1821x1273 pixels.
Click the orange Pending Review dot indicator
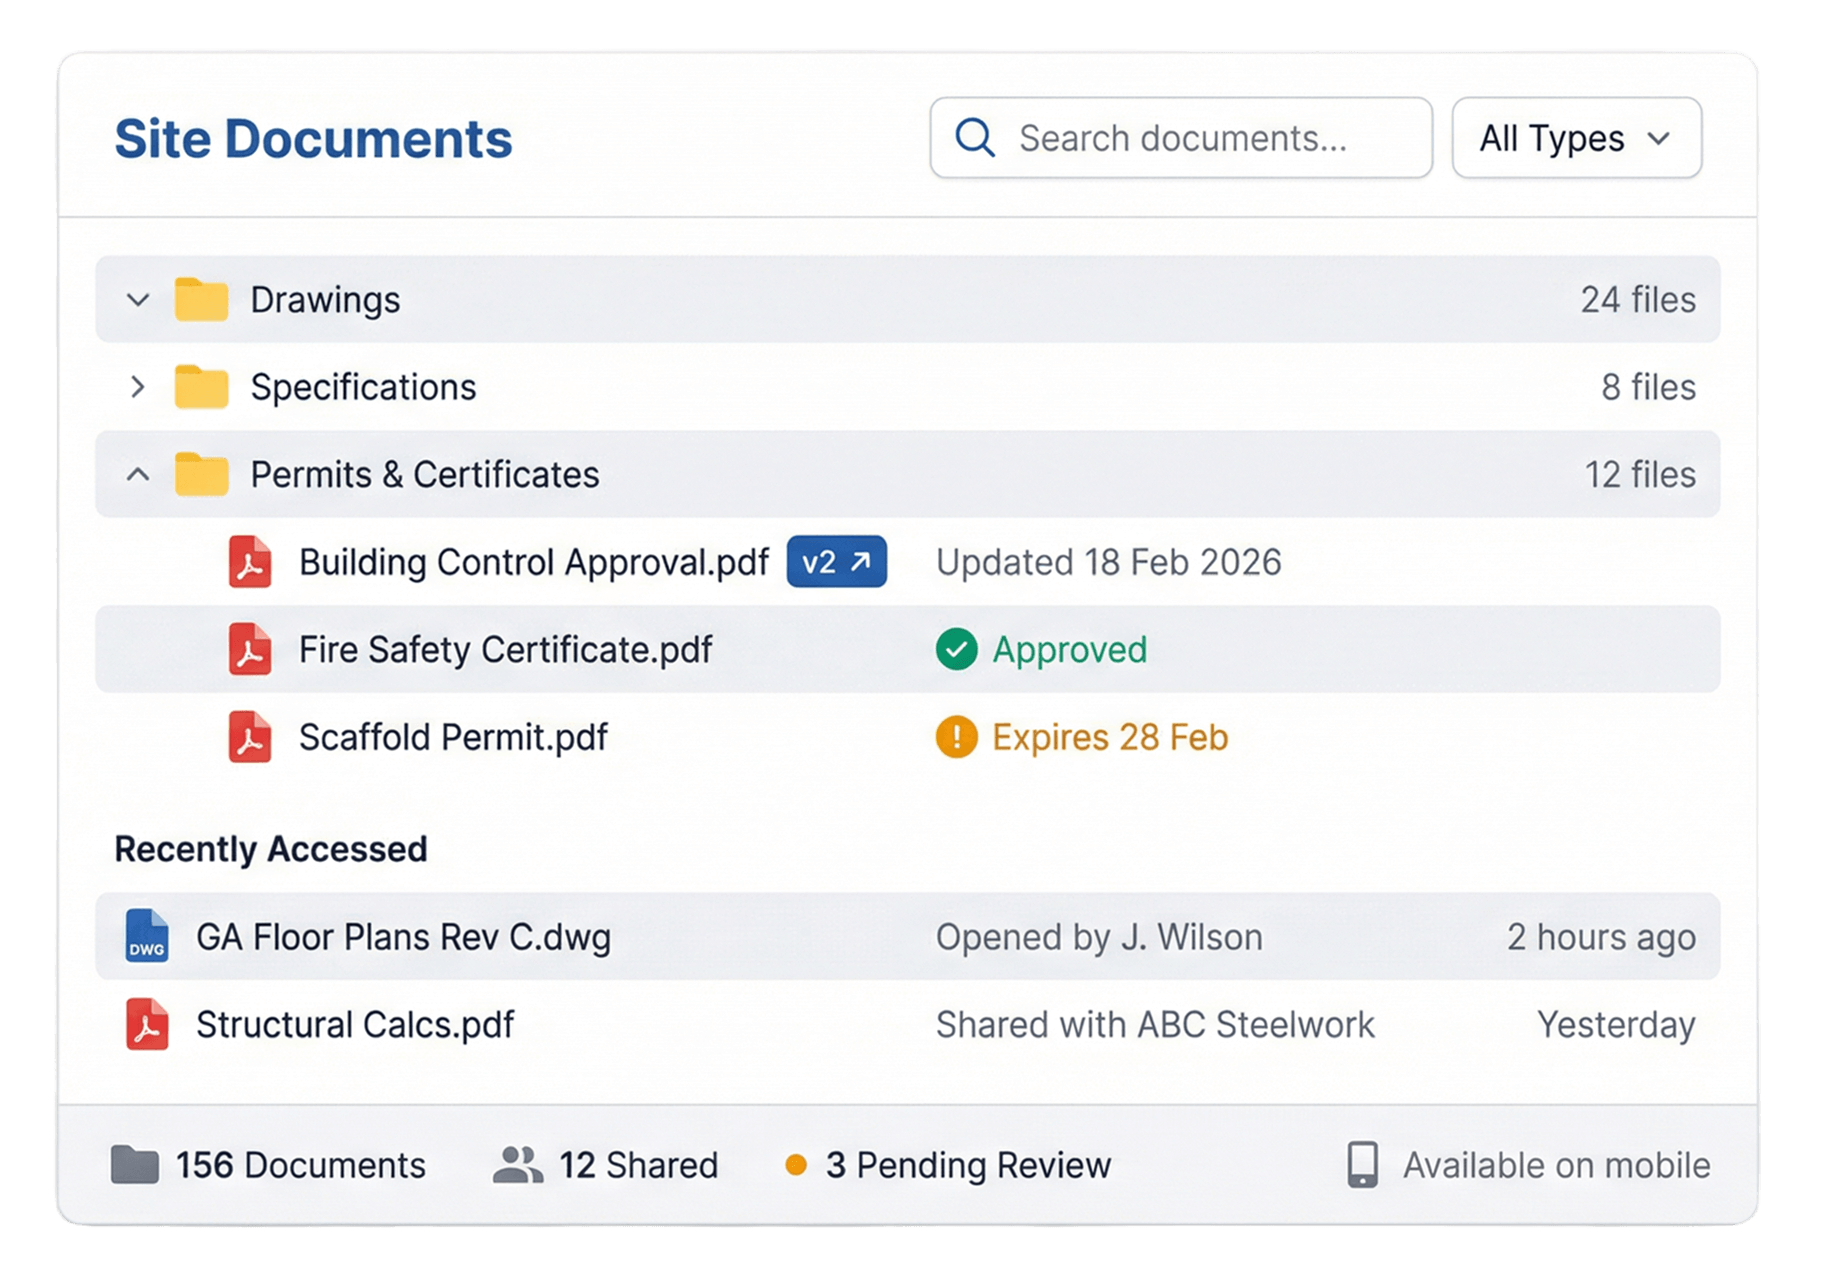coord(795,1164)
